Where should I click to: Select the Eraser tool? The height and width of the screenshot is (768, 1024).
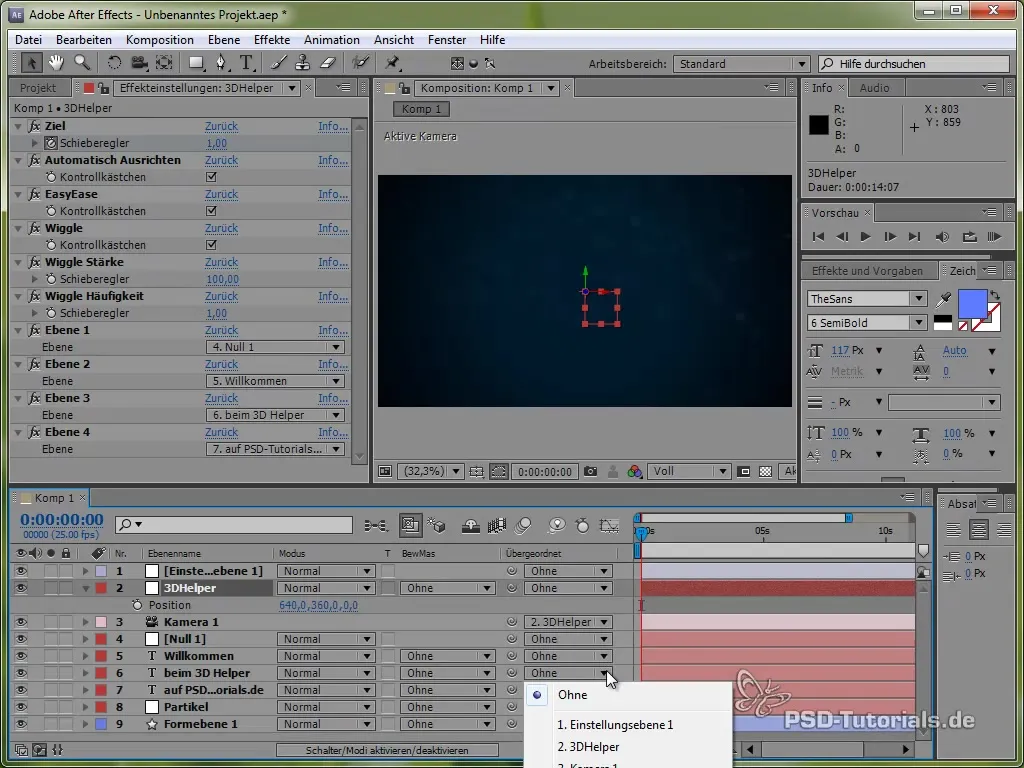click(x=327, y=63)
